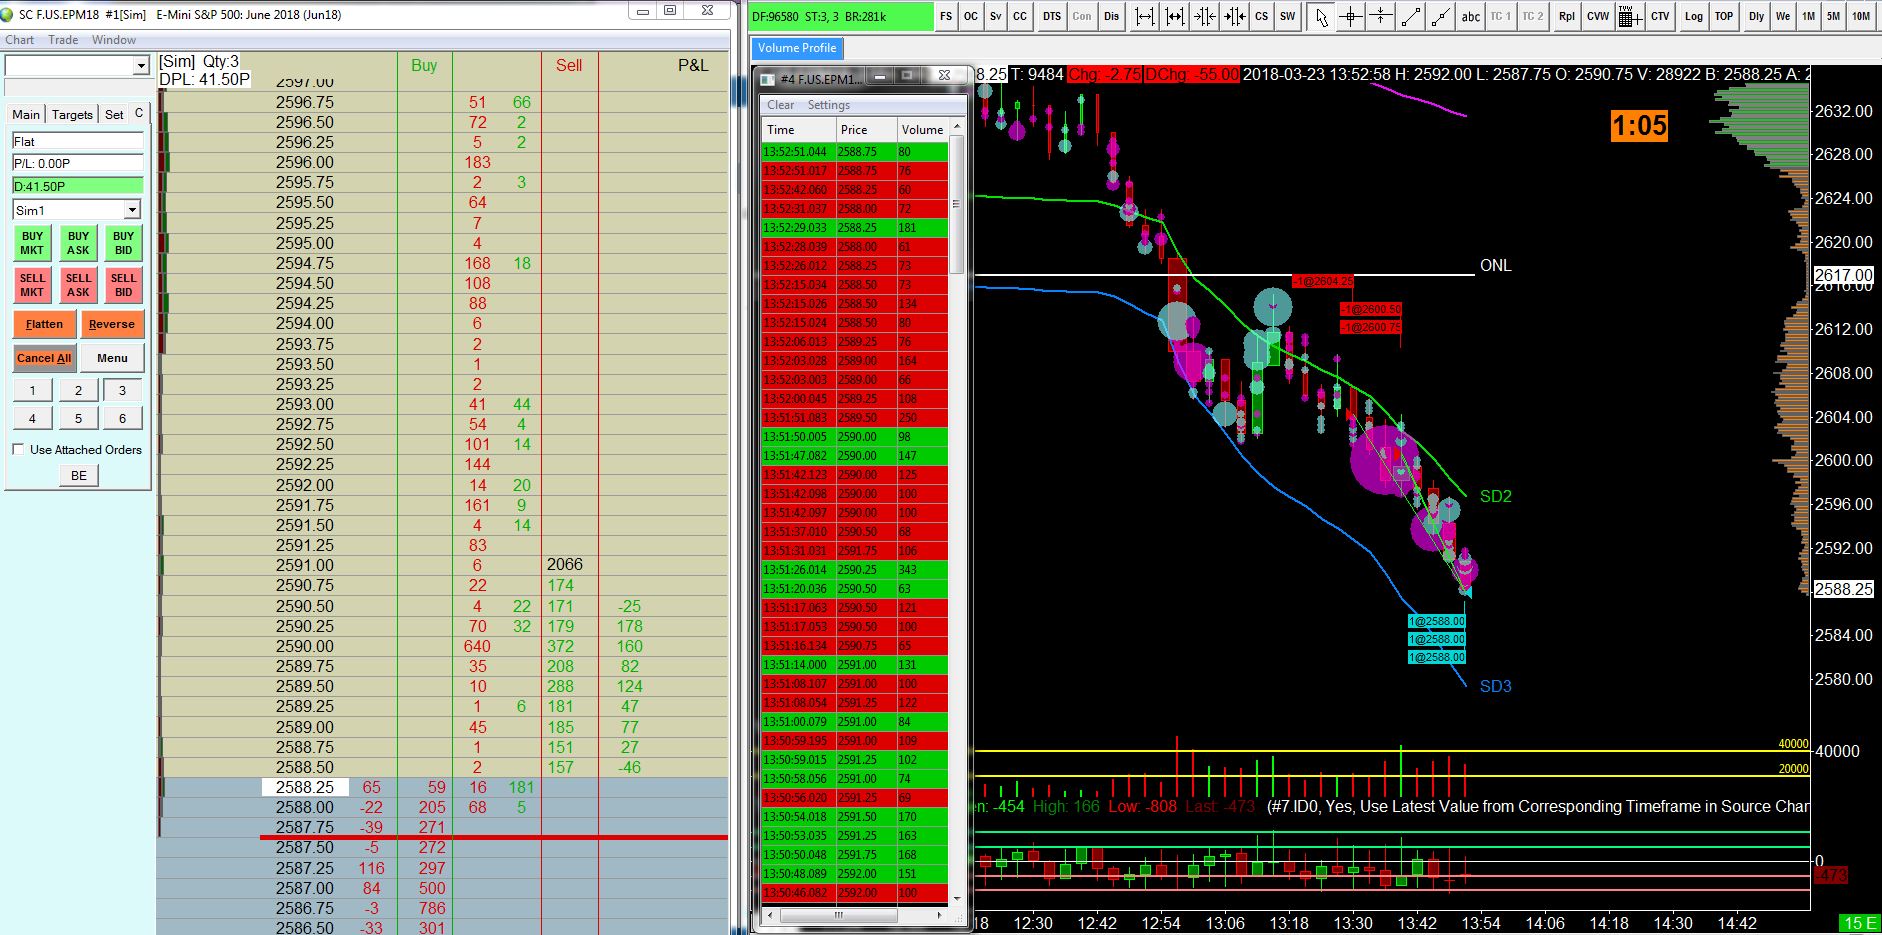This screenshot has width=1882, height=935.
Task: Select order quantity preset 1
Action: (x=33, y=390)
